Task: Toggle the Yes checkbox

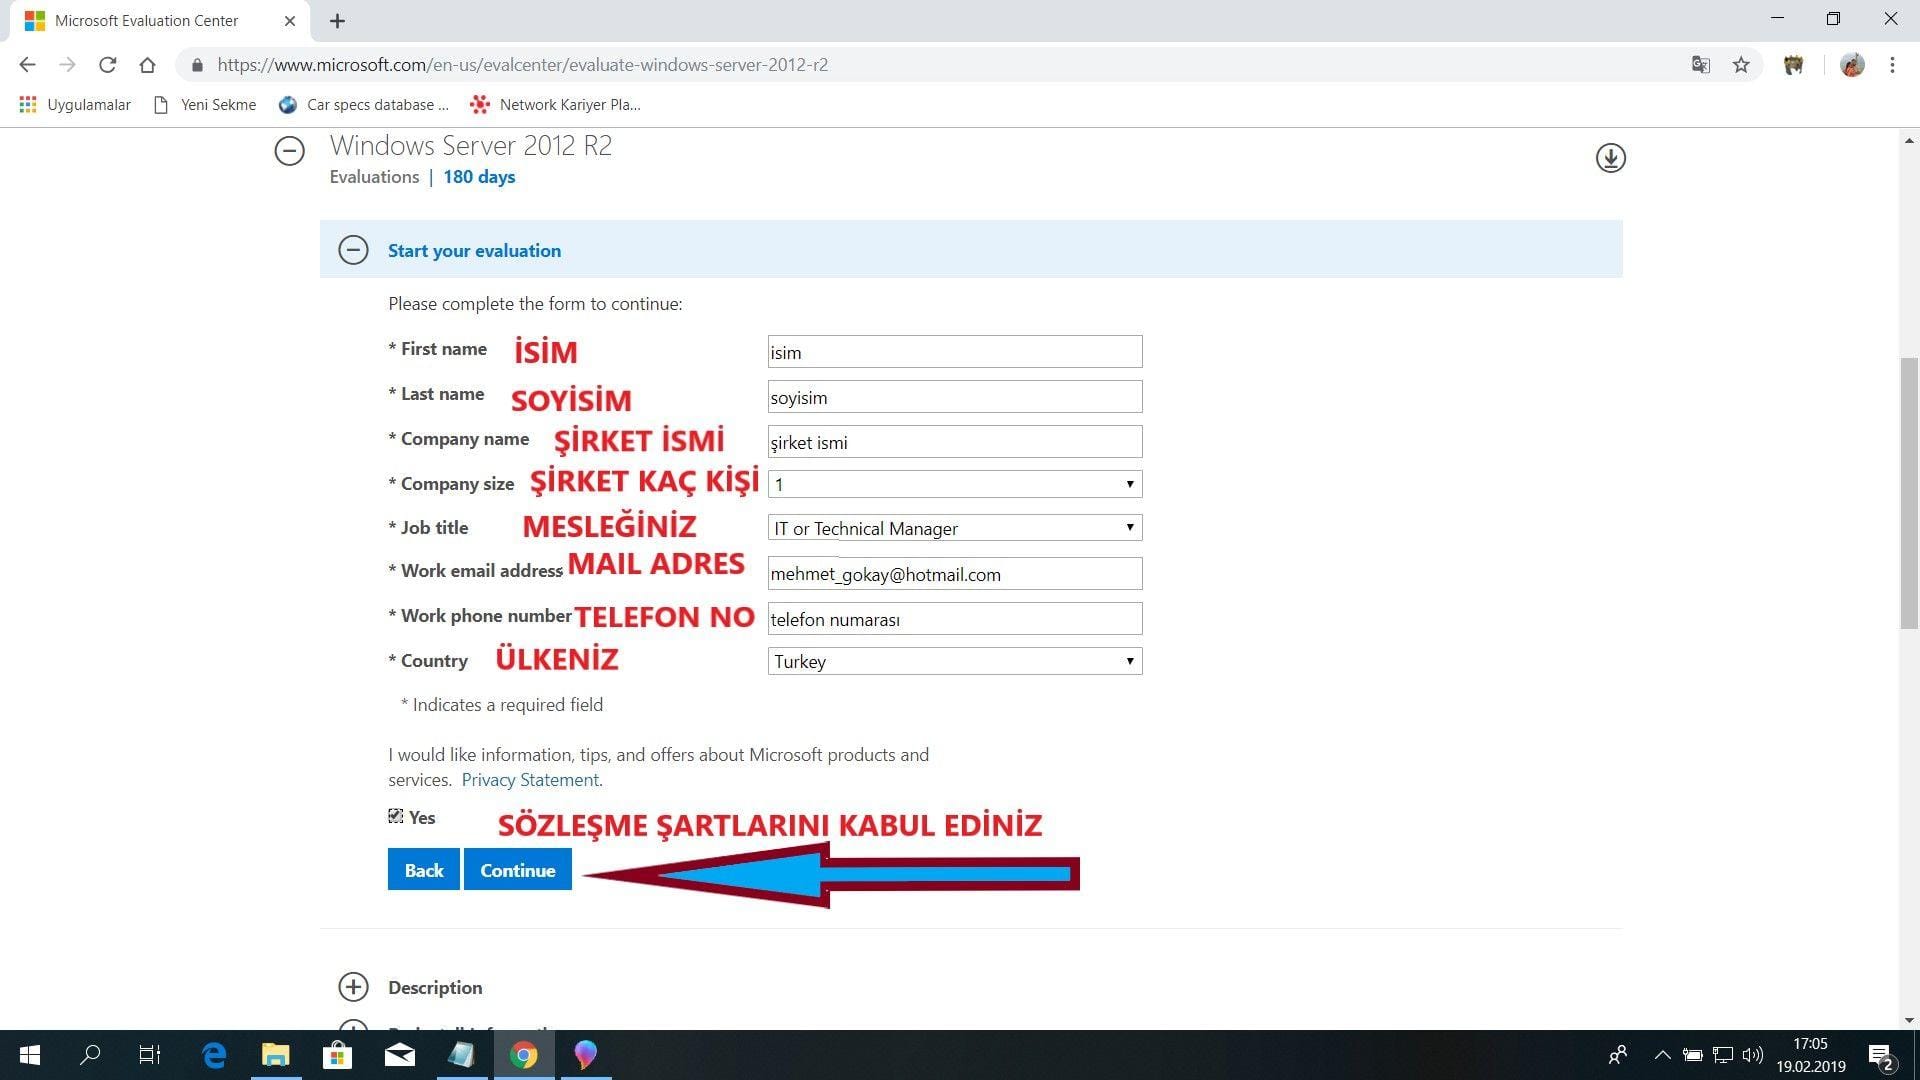Action: point(396,816)
